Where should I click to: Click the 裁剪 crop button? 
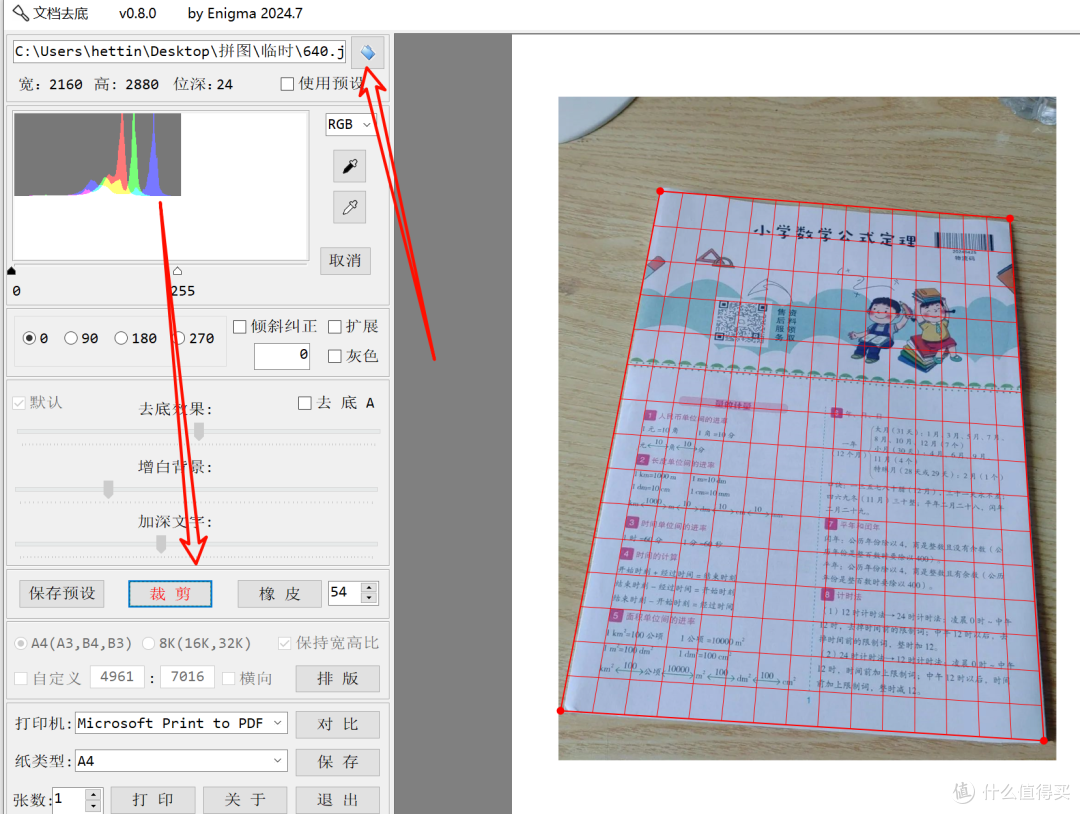[x=170, y=594]
